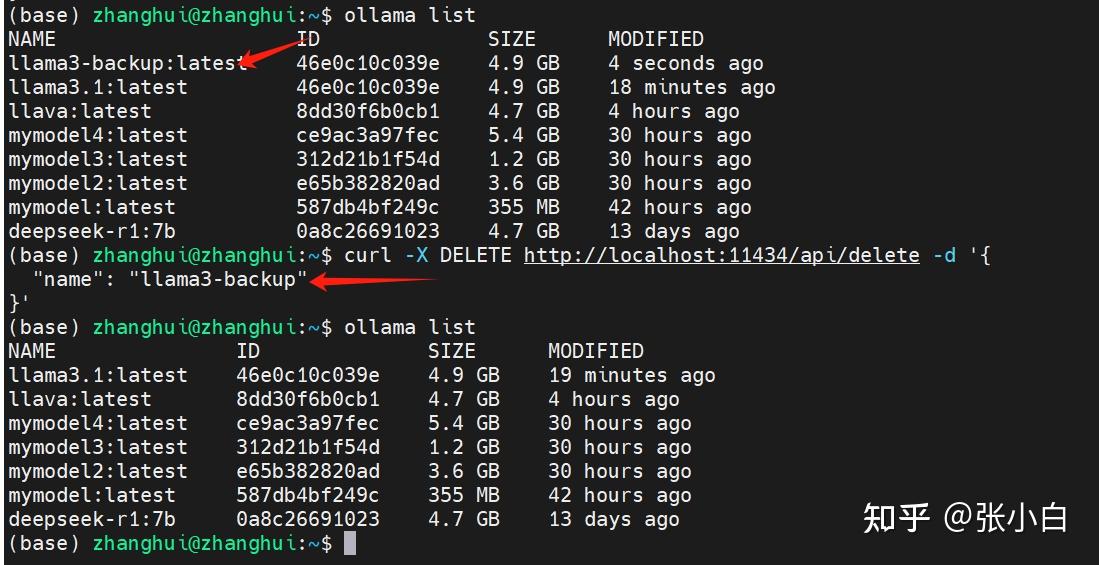This screenshot has height=565, width=1099.
Task: Select the deepseek-r1:7b name in the second list
Action: (92, 519)
